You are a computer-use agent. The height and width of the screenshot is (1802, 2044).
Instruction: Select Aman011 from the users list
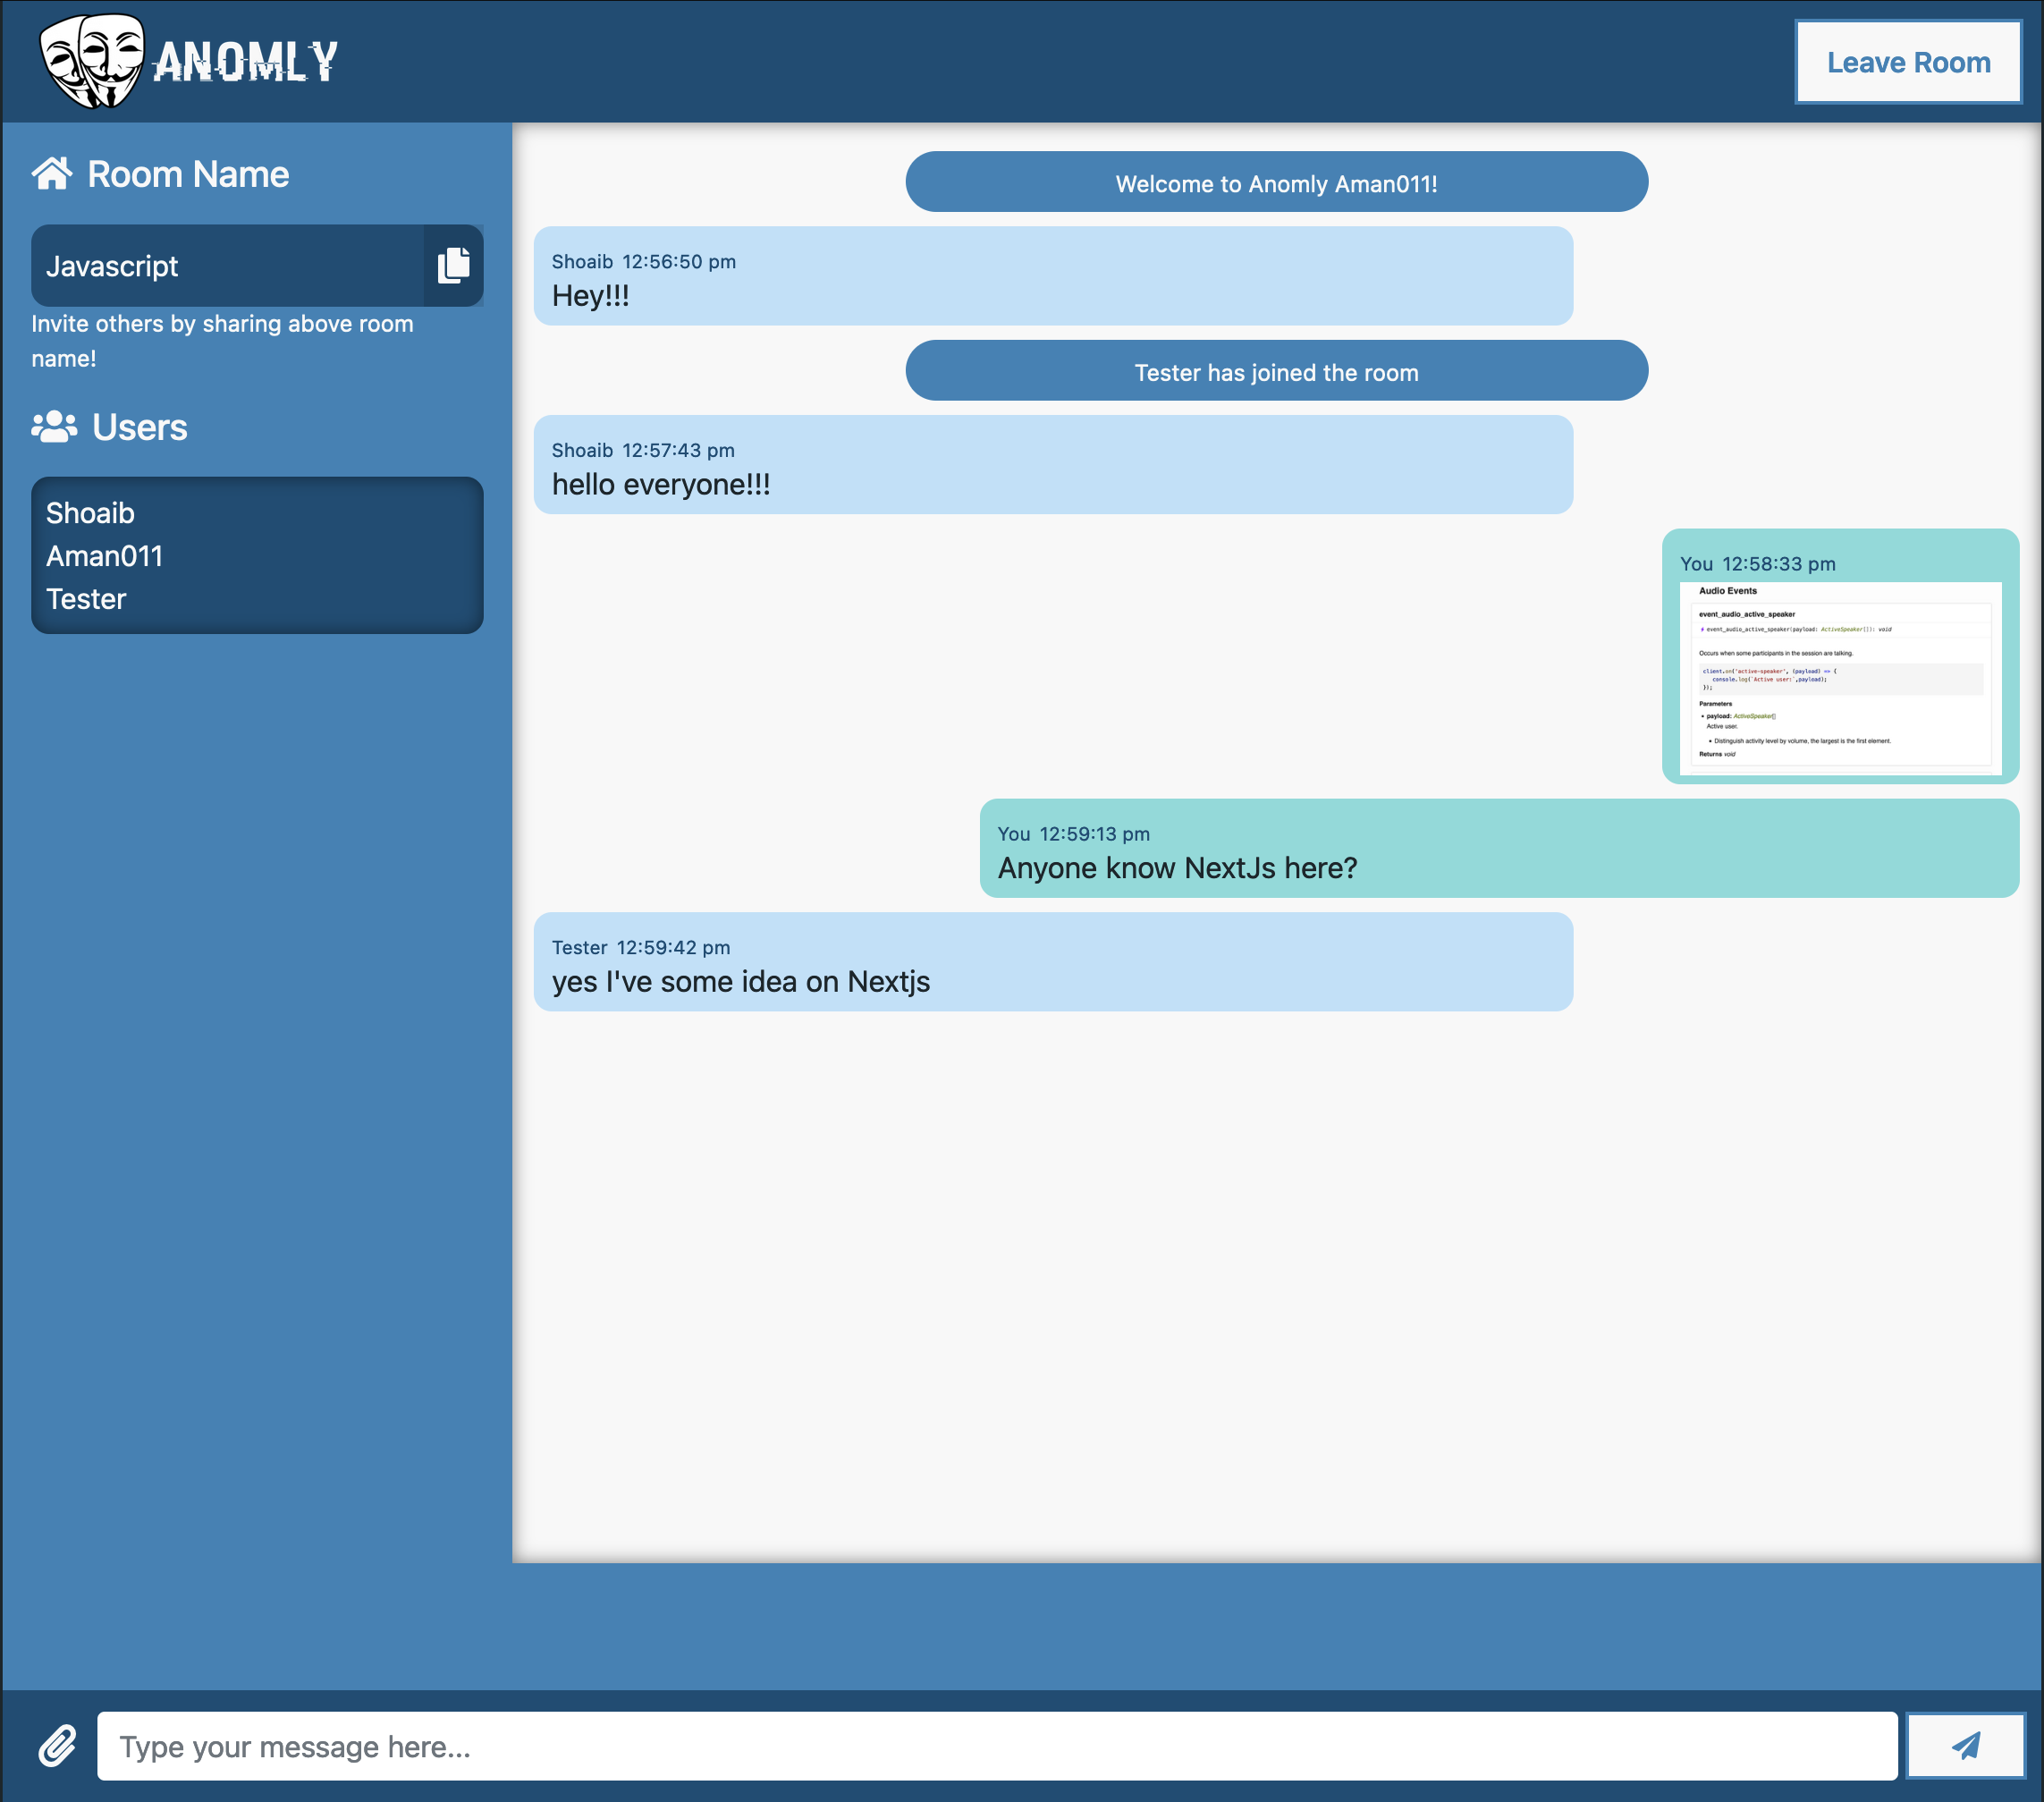[103, 554]
